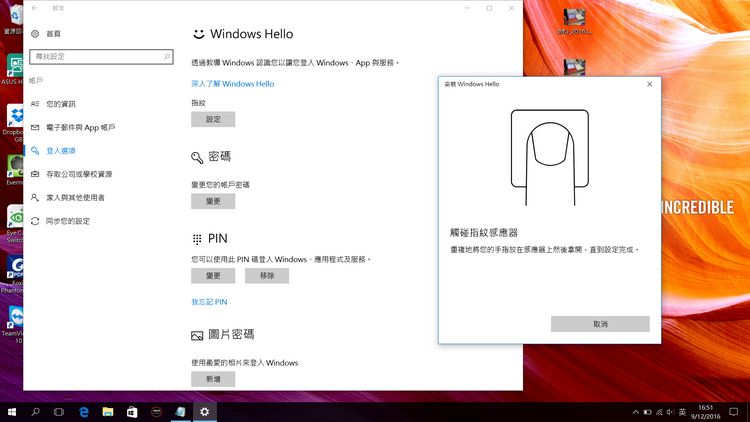Check battery status in tray

click(x=647, y=412)
